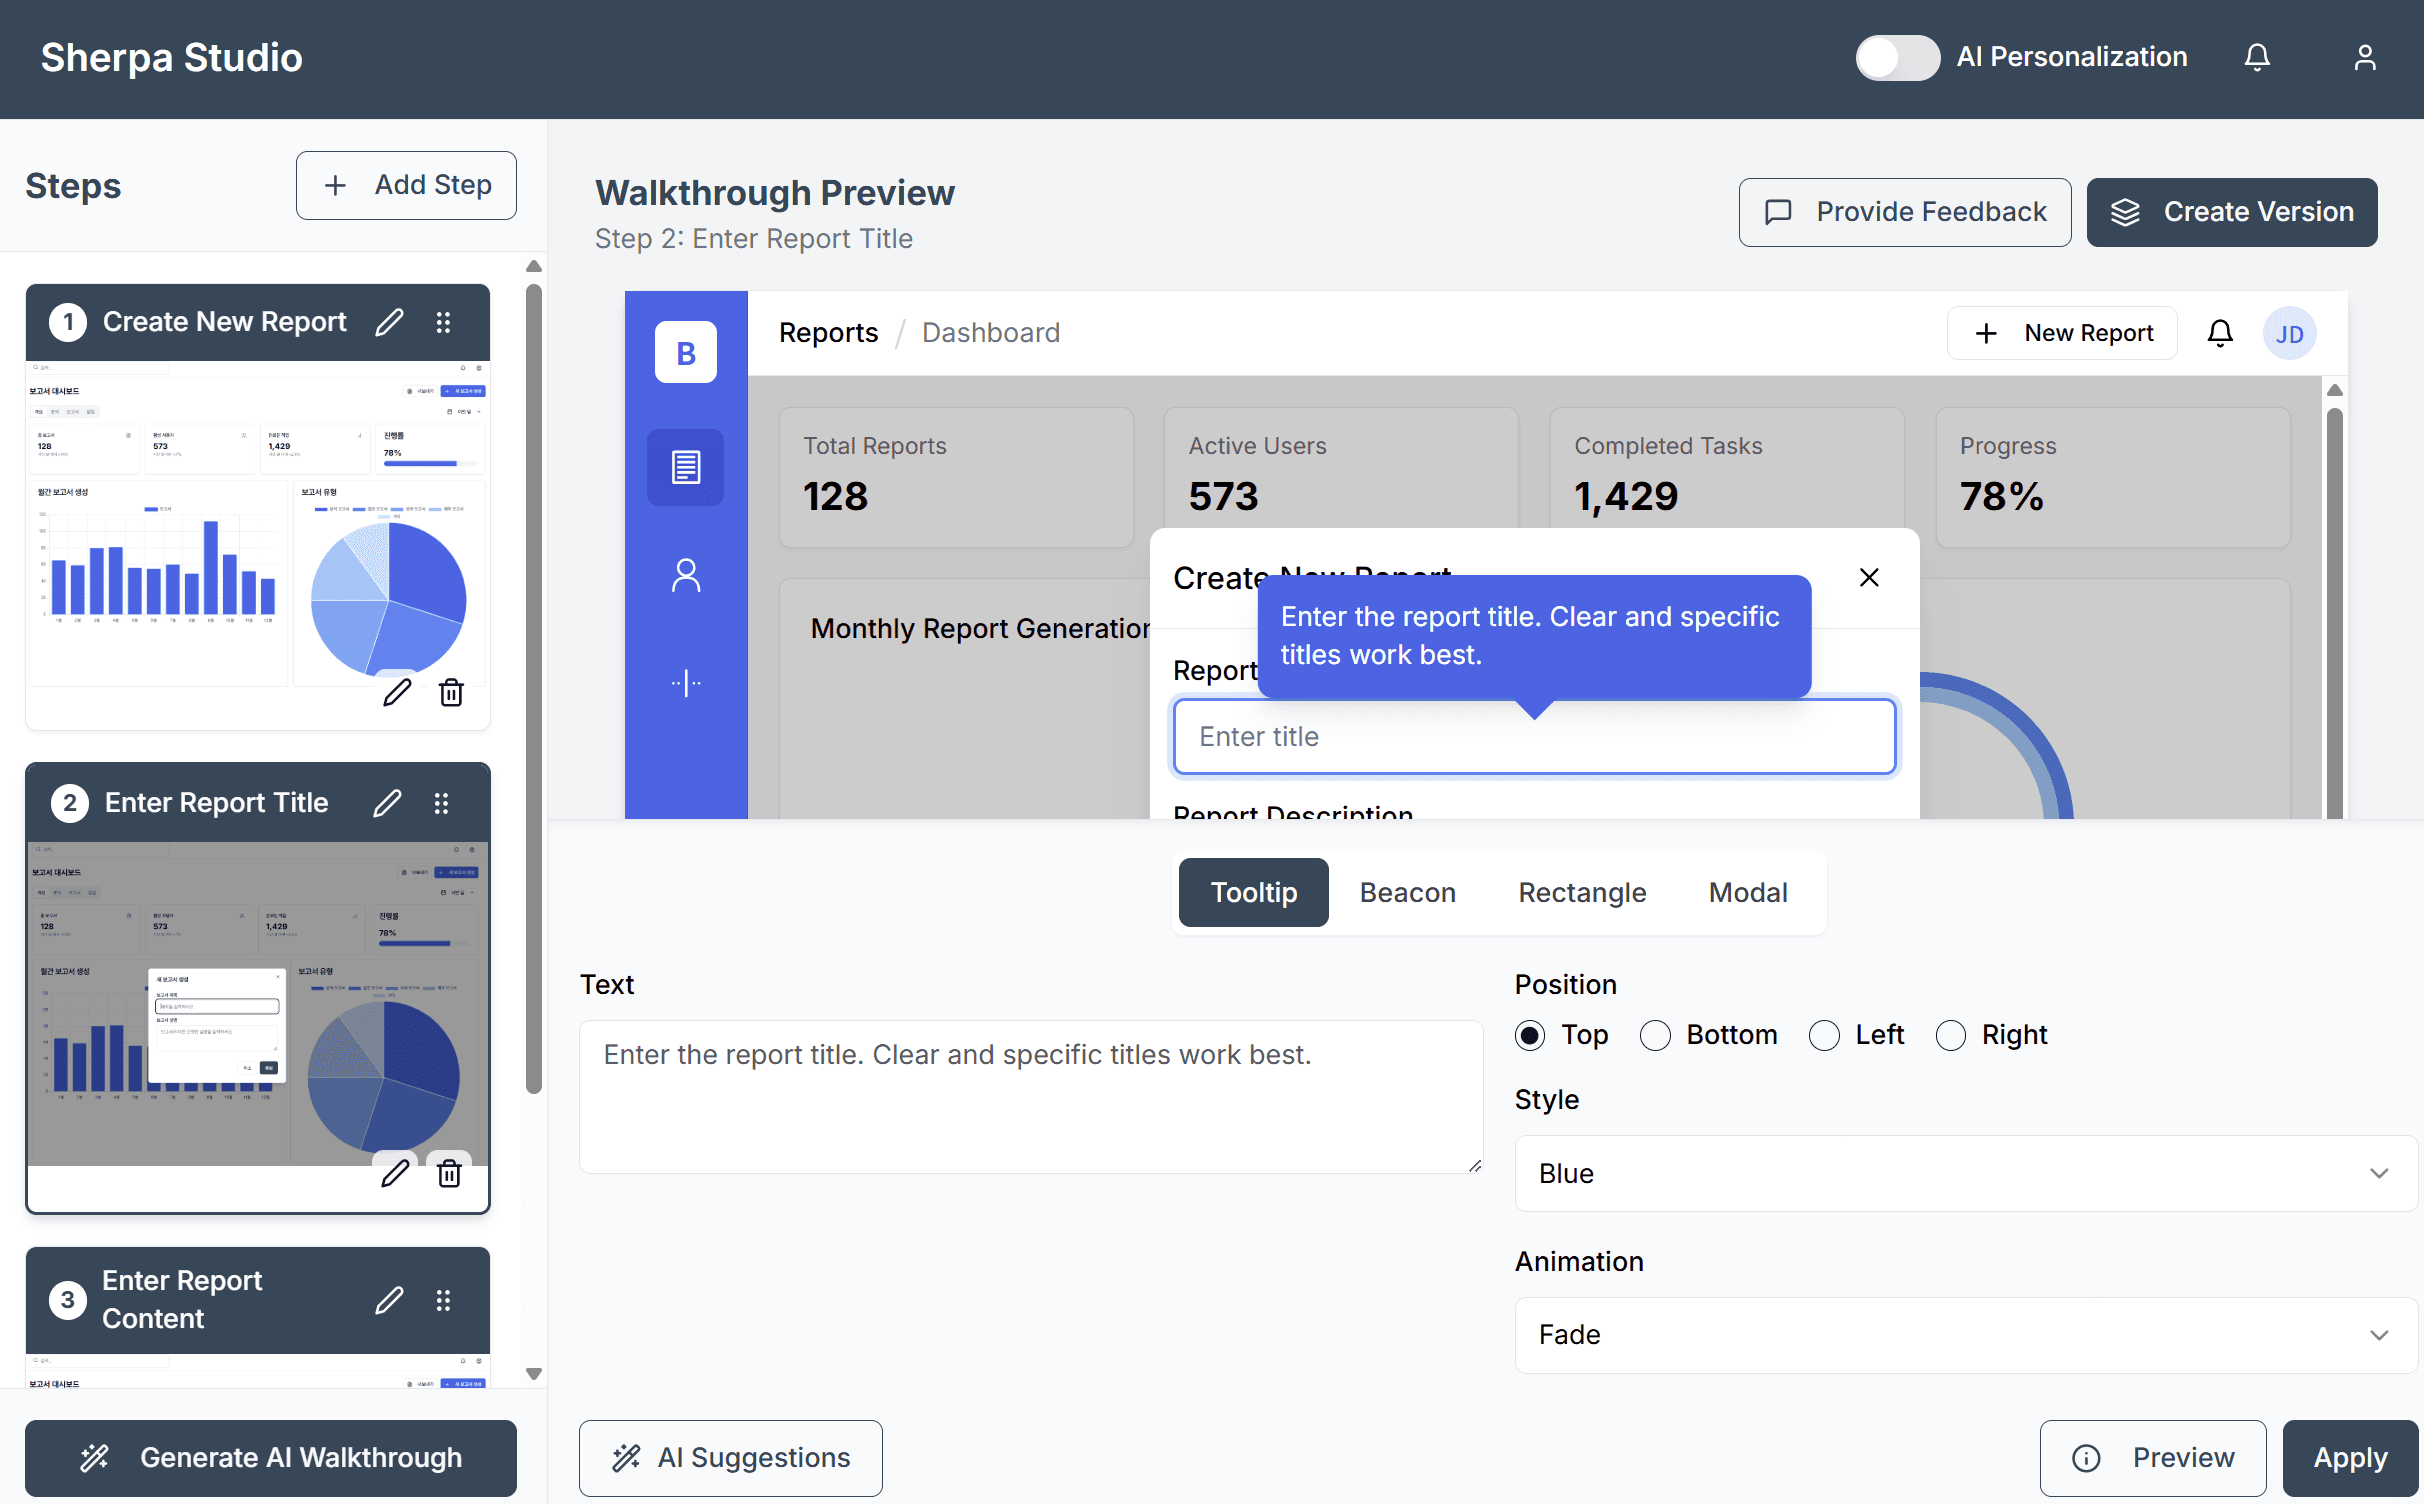Click the "Walkthrough Preview" heading
This screenshot has width=2424, height=1504.
(x=775, y=192)
